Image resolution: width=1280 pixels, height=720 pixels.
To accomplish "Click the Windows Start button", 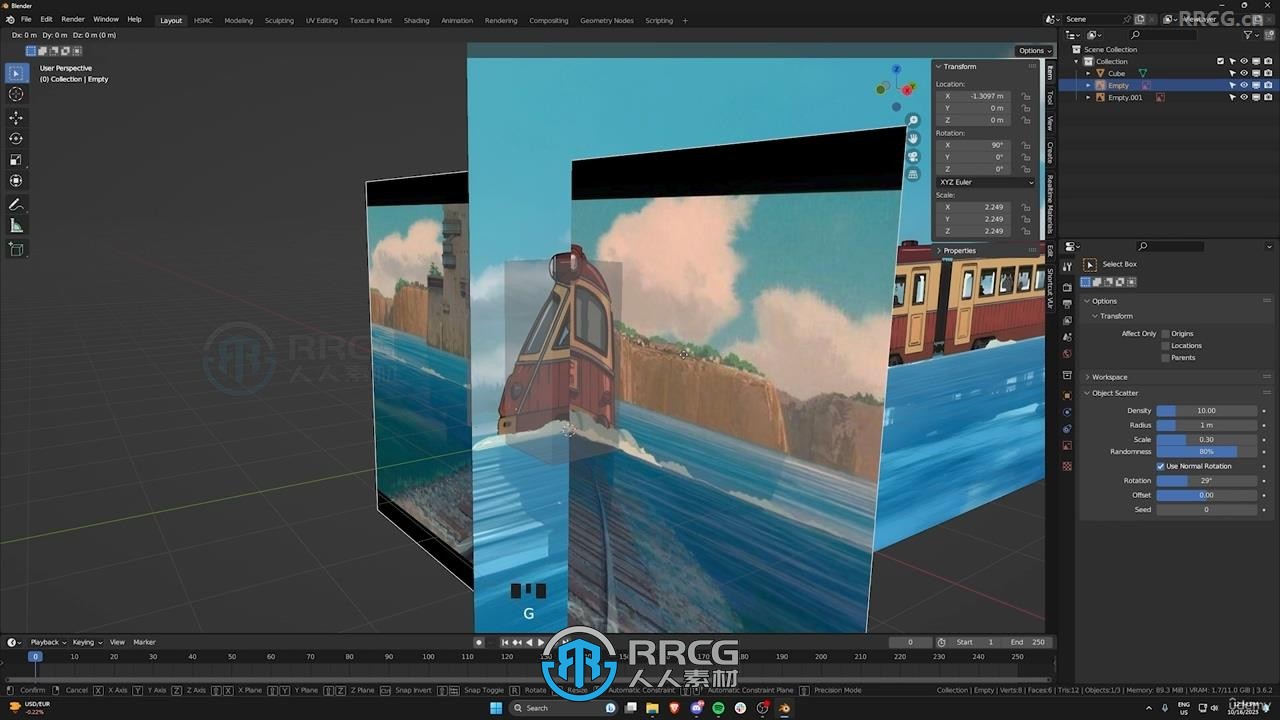I will tap(495, 708).
